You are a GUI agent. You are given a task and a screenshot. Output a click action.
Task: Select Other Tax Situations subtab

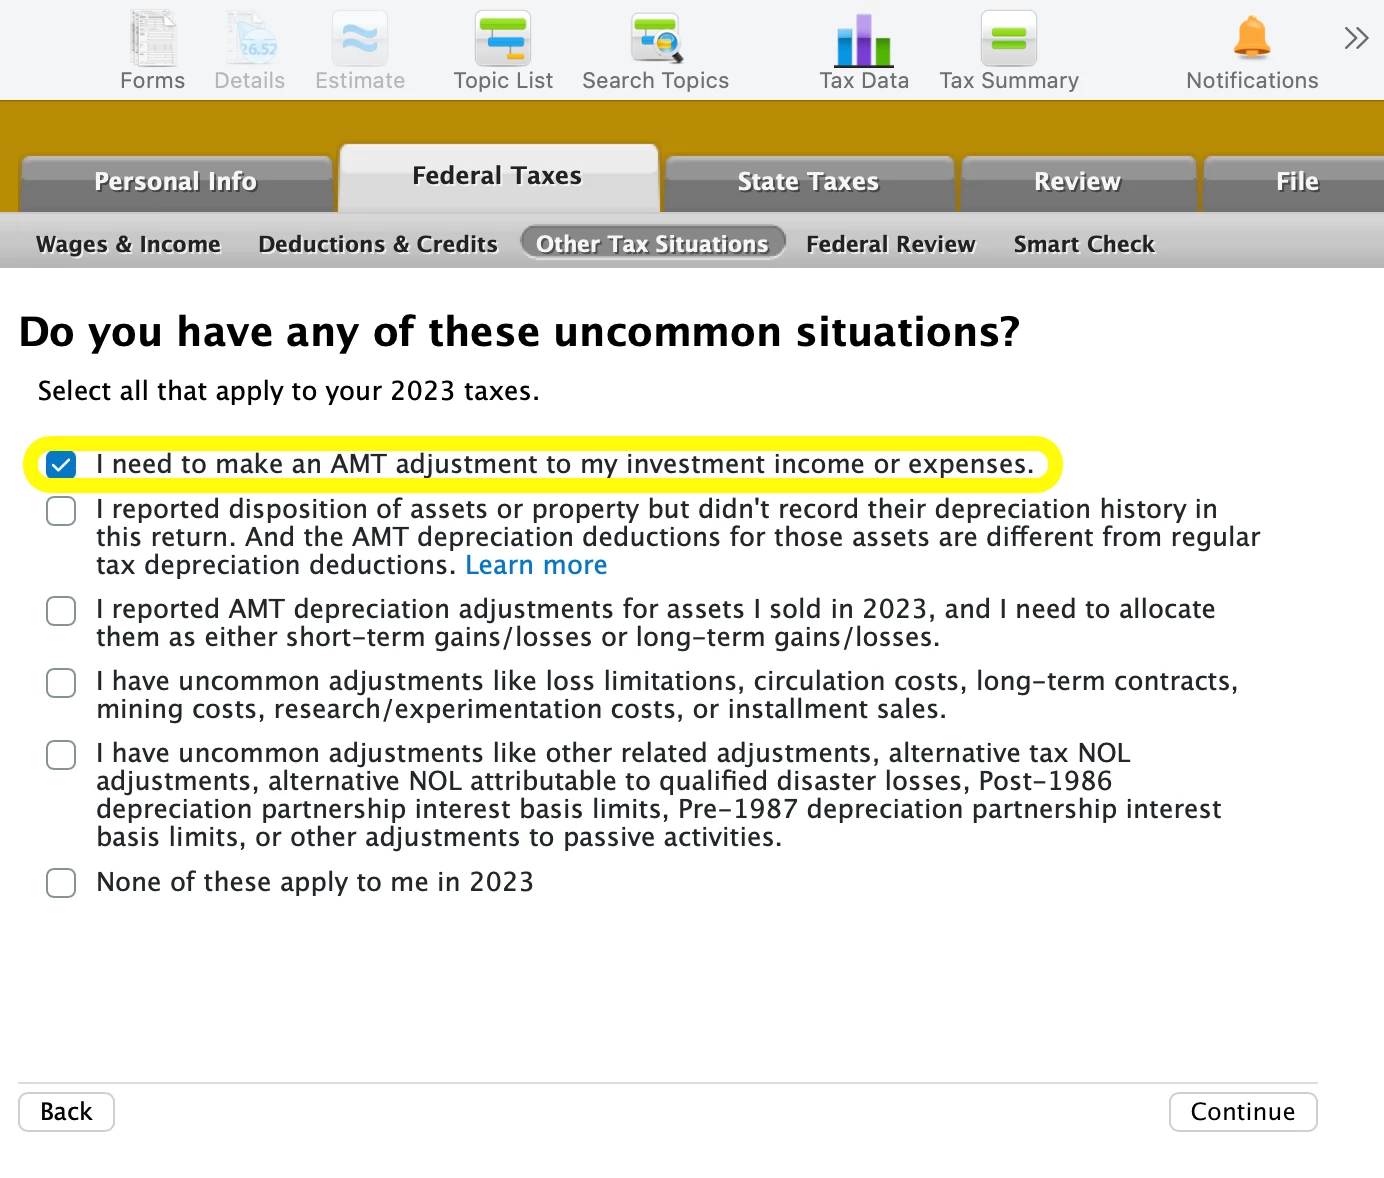click(x=653, y=243)
